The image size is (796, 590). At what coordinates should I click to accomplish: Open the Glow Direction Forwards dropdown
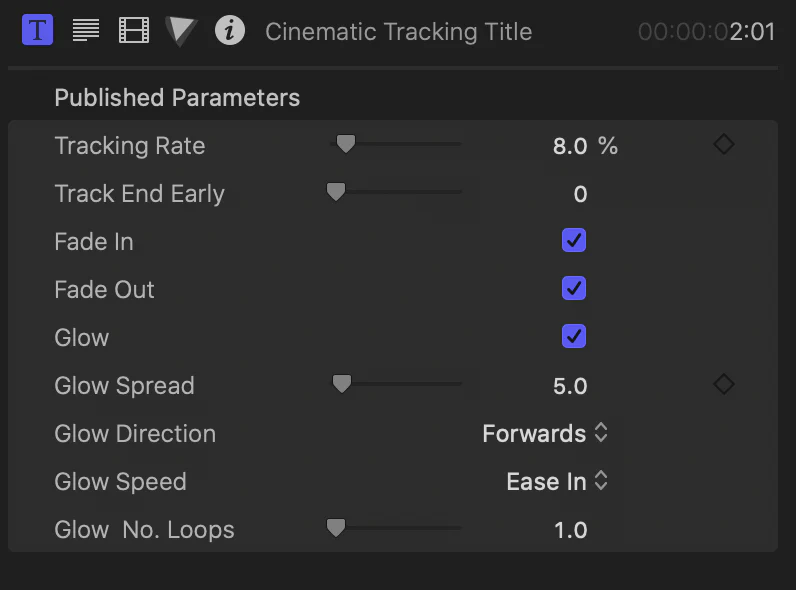[545, 433]
